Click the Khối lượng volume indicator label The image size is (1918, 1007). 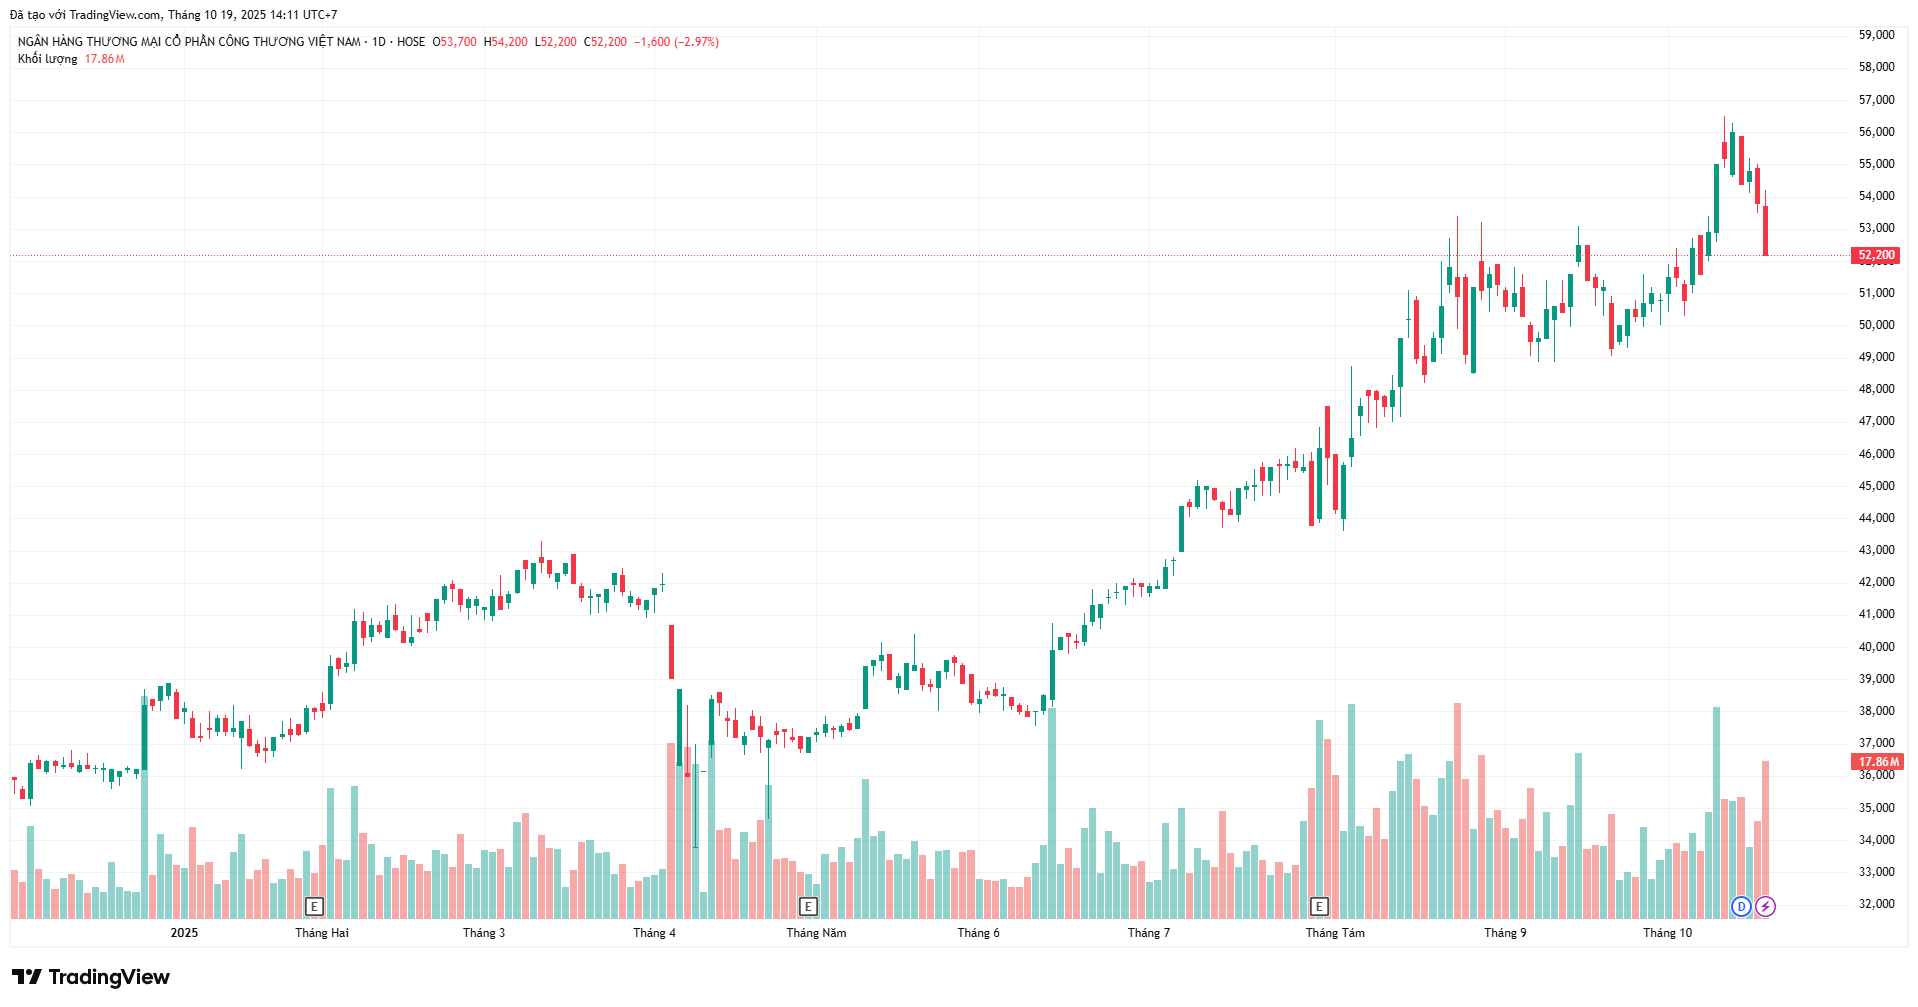[x=47, y=59]
